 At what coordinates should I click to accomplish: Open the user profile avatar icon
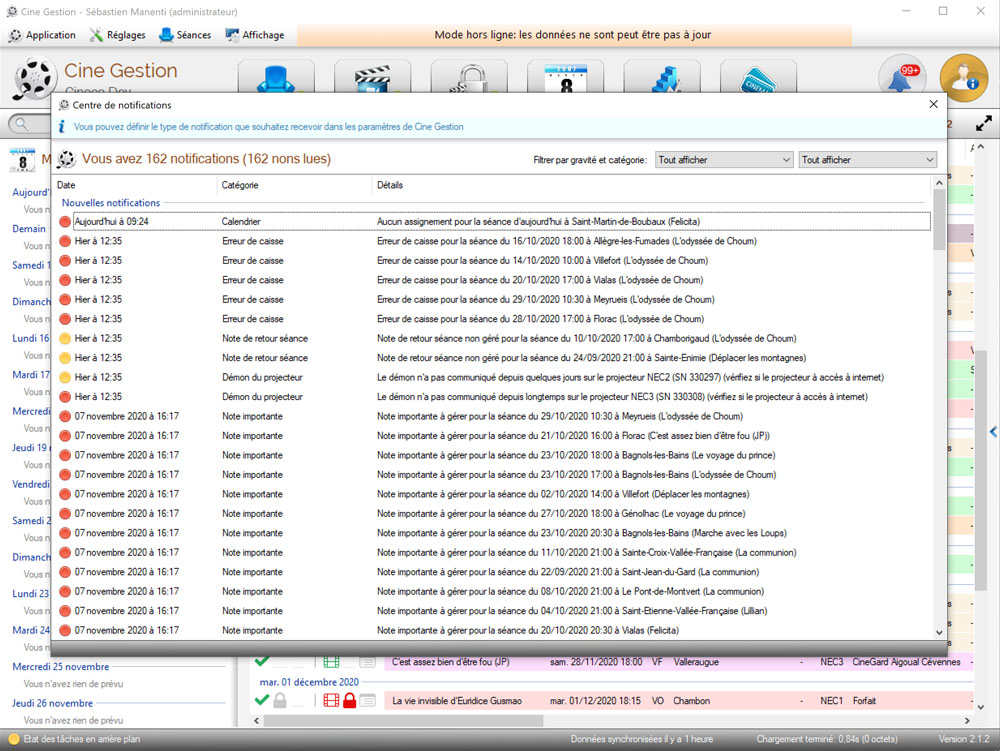964,77
